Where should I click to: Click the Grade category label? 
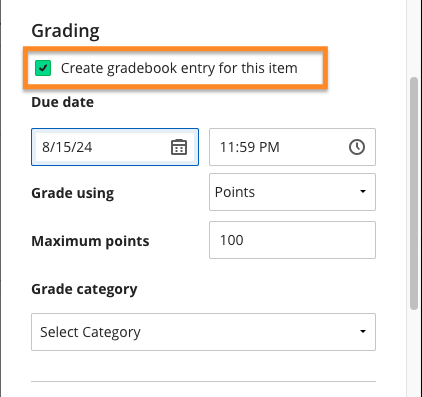click(84, 289)
